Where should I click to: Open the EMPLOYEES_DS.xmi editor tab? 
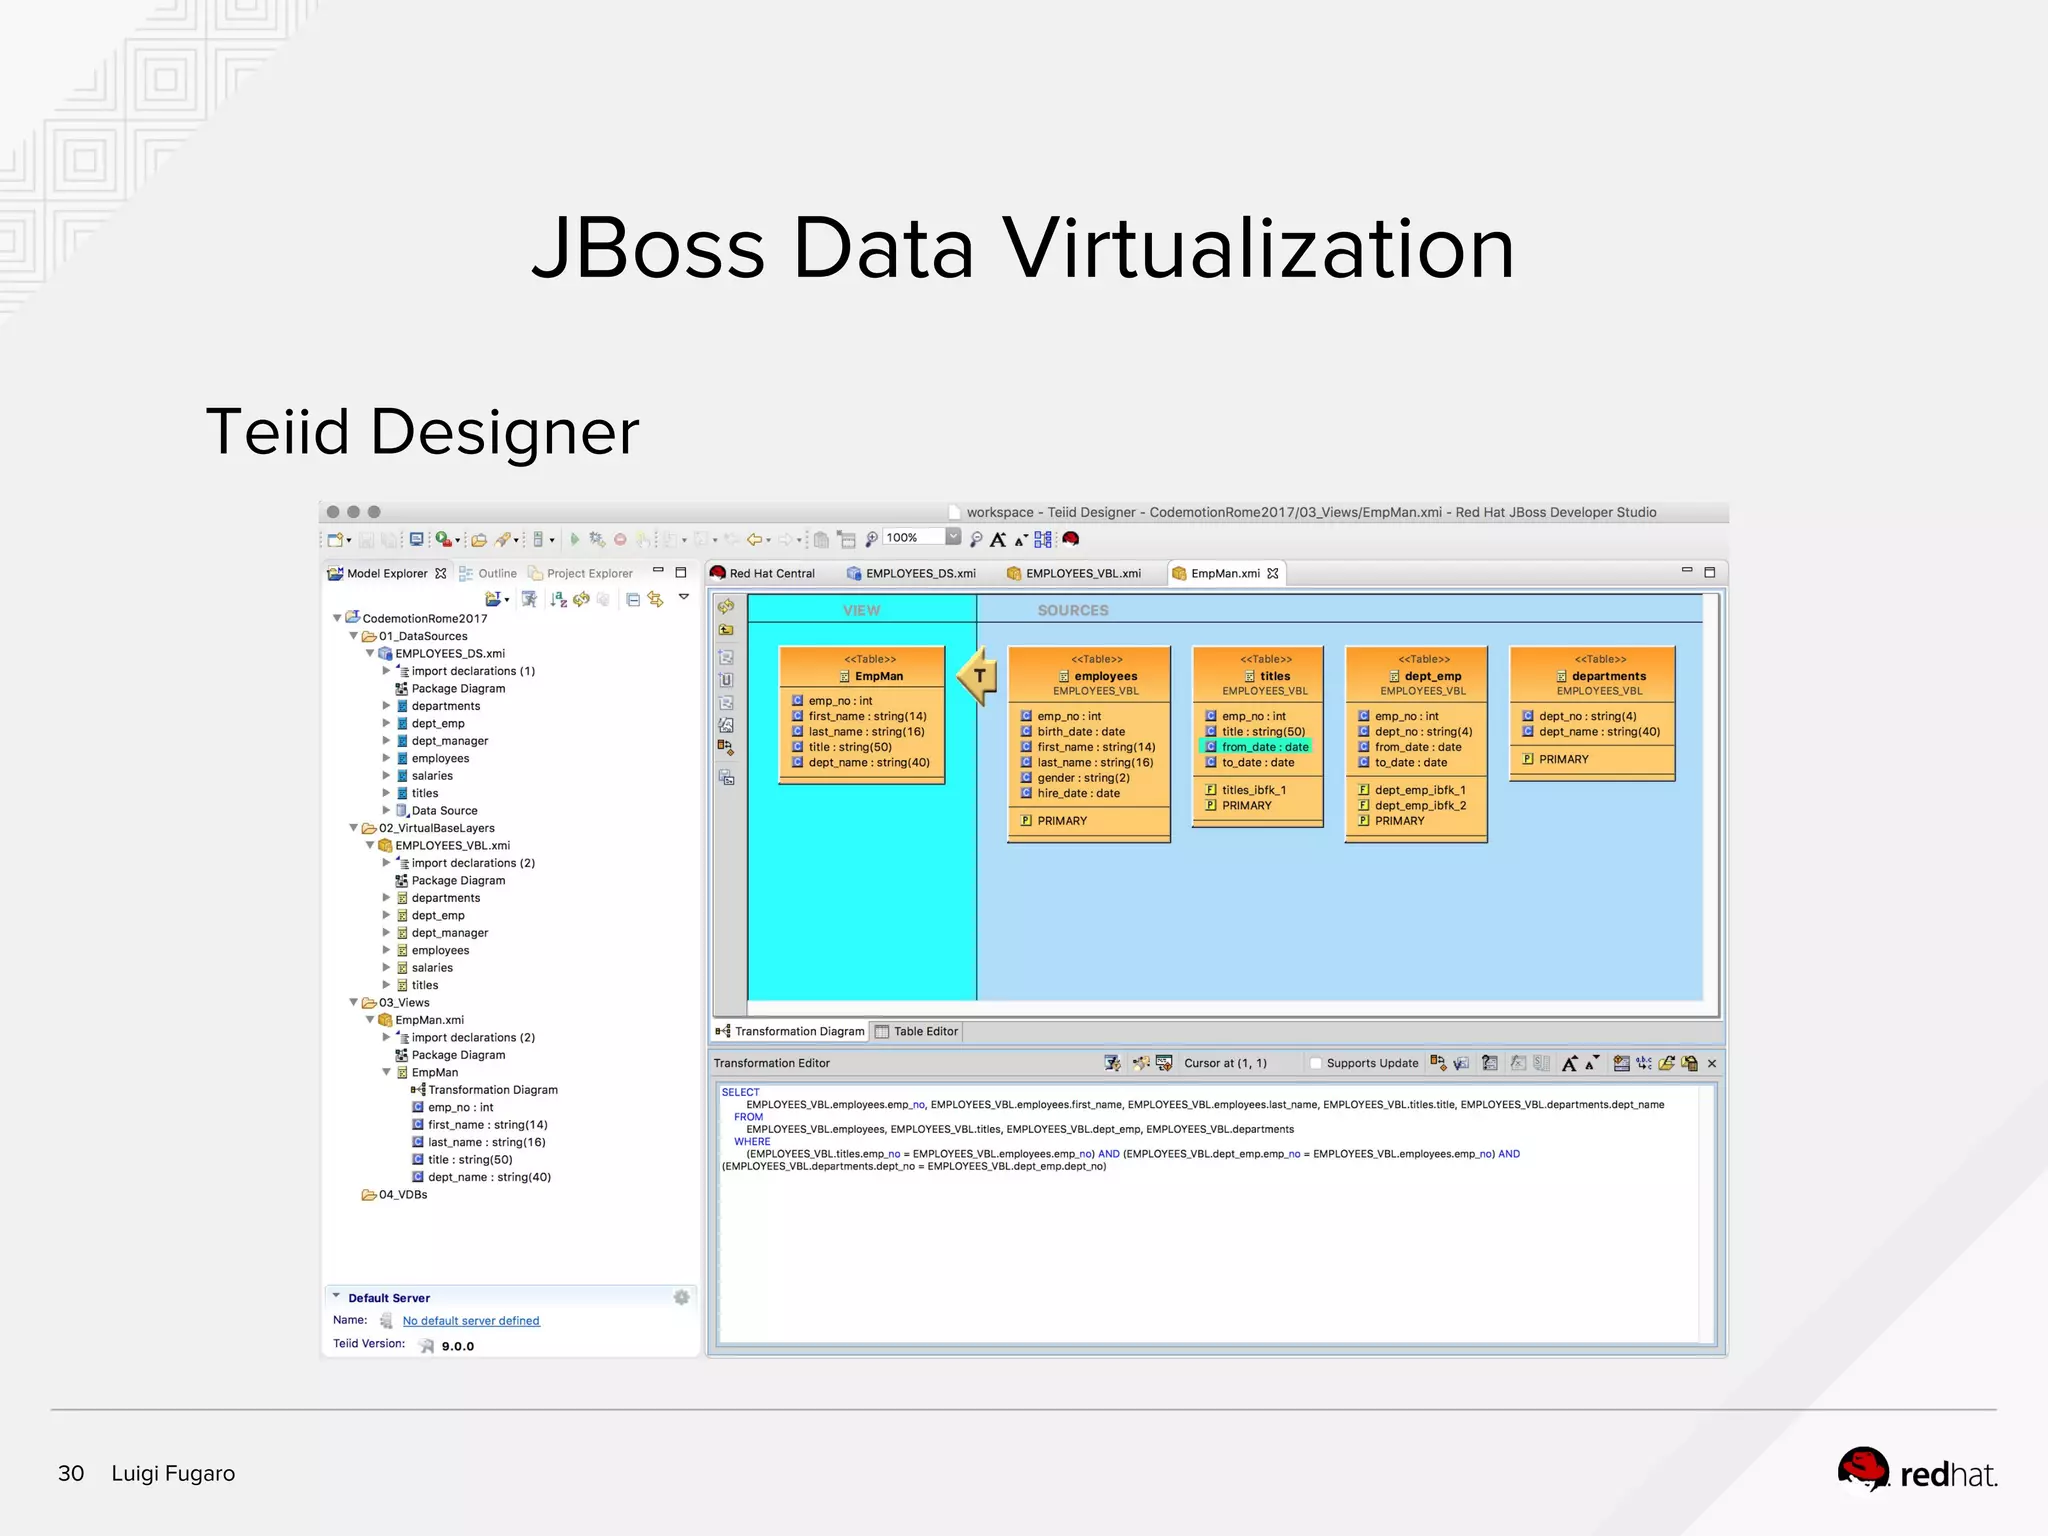click(x=911, y=573)
